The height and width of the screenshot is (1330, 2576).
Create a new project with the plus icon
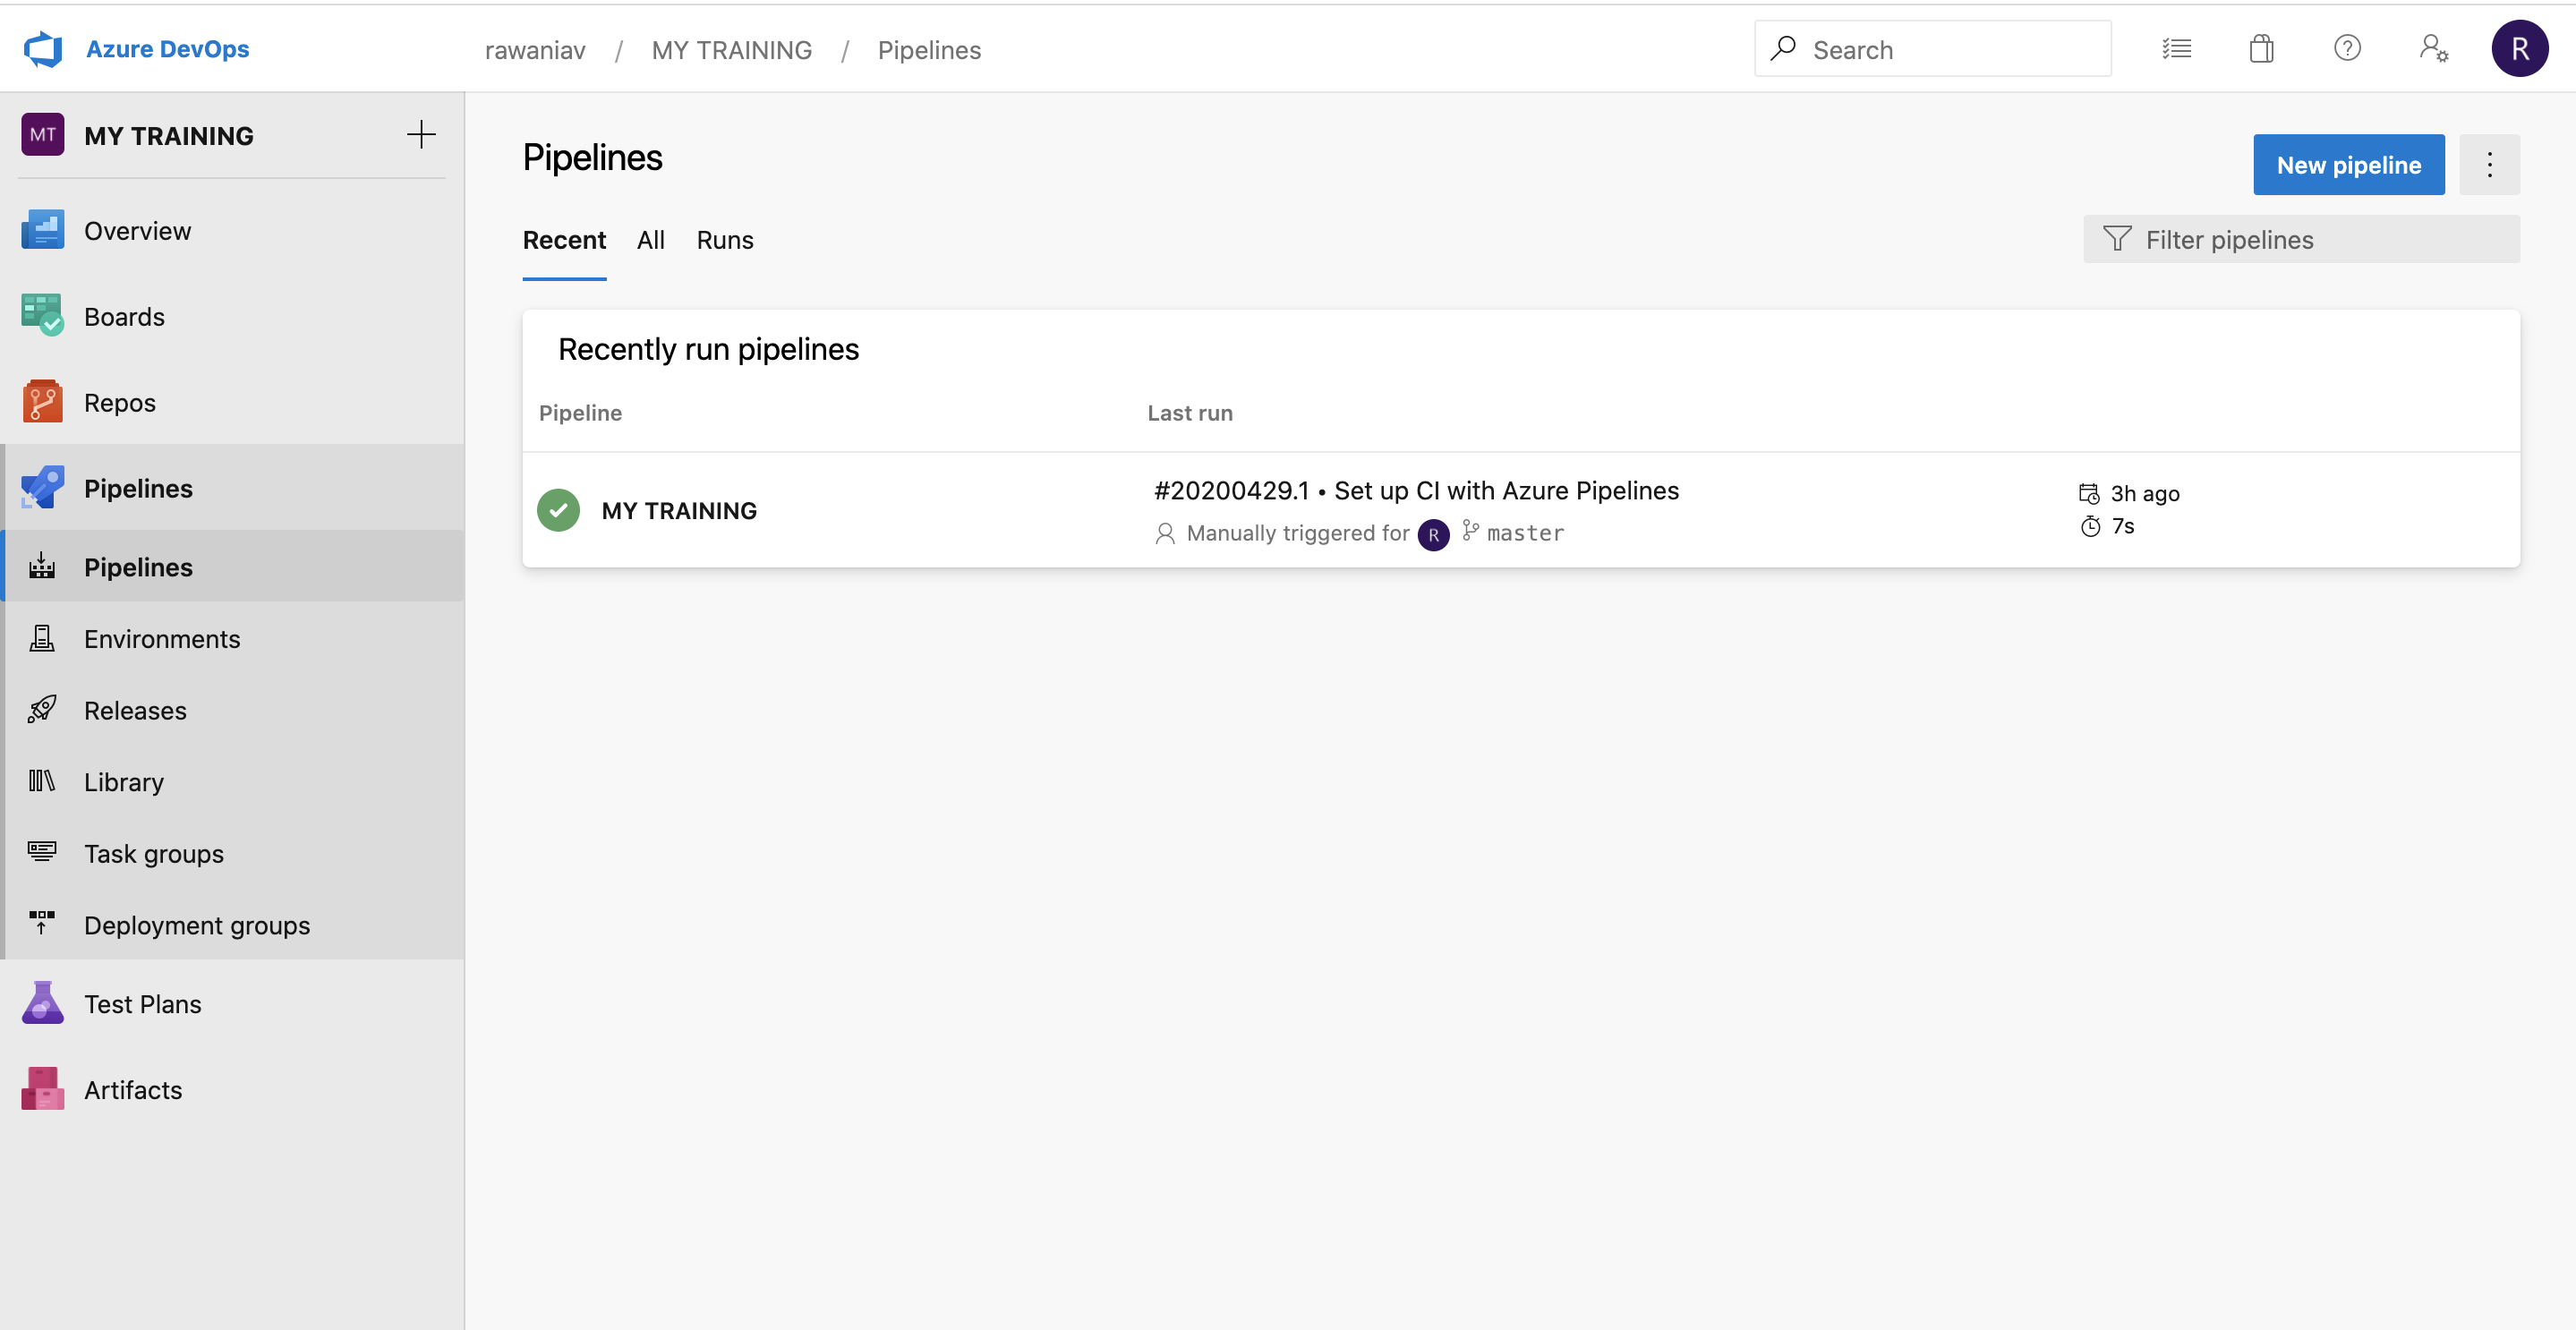422,134
